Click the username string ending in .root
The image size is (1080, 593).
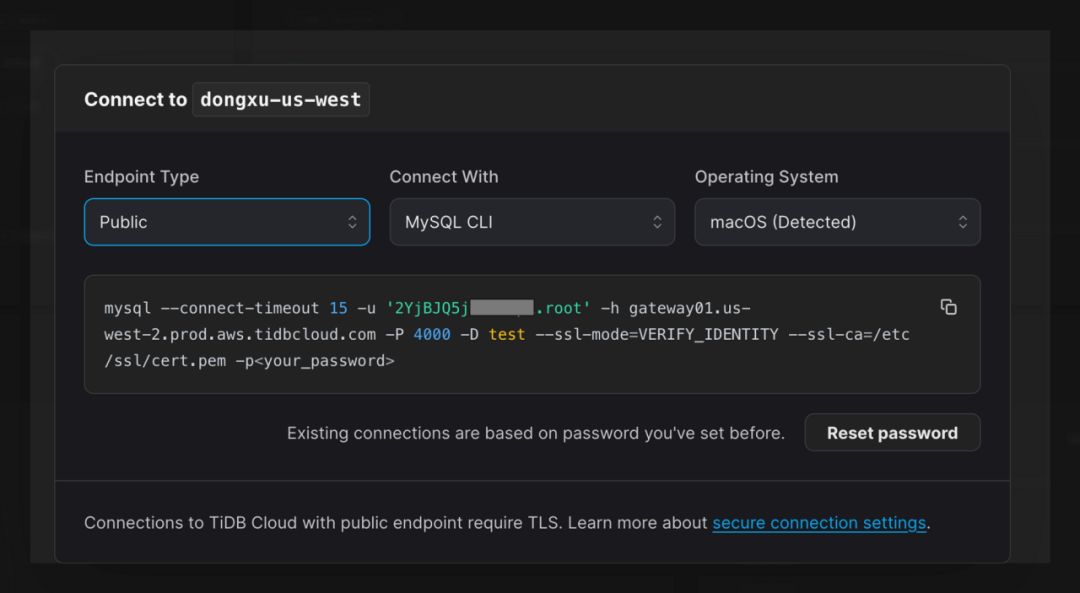click(489, 308)
